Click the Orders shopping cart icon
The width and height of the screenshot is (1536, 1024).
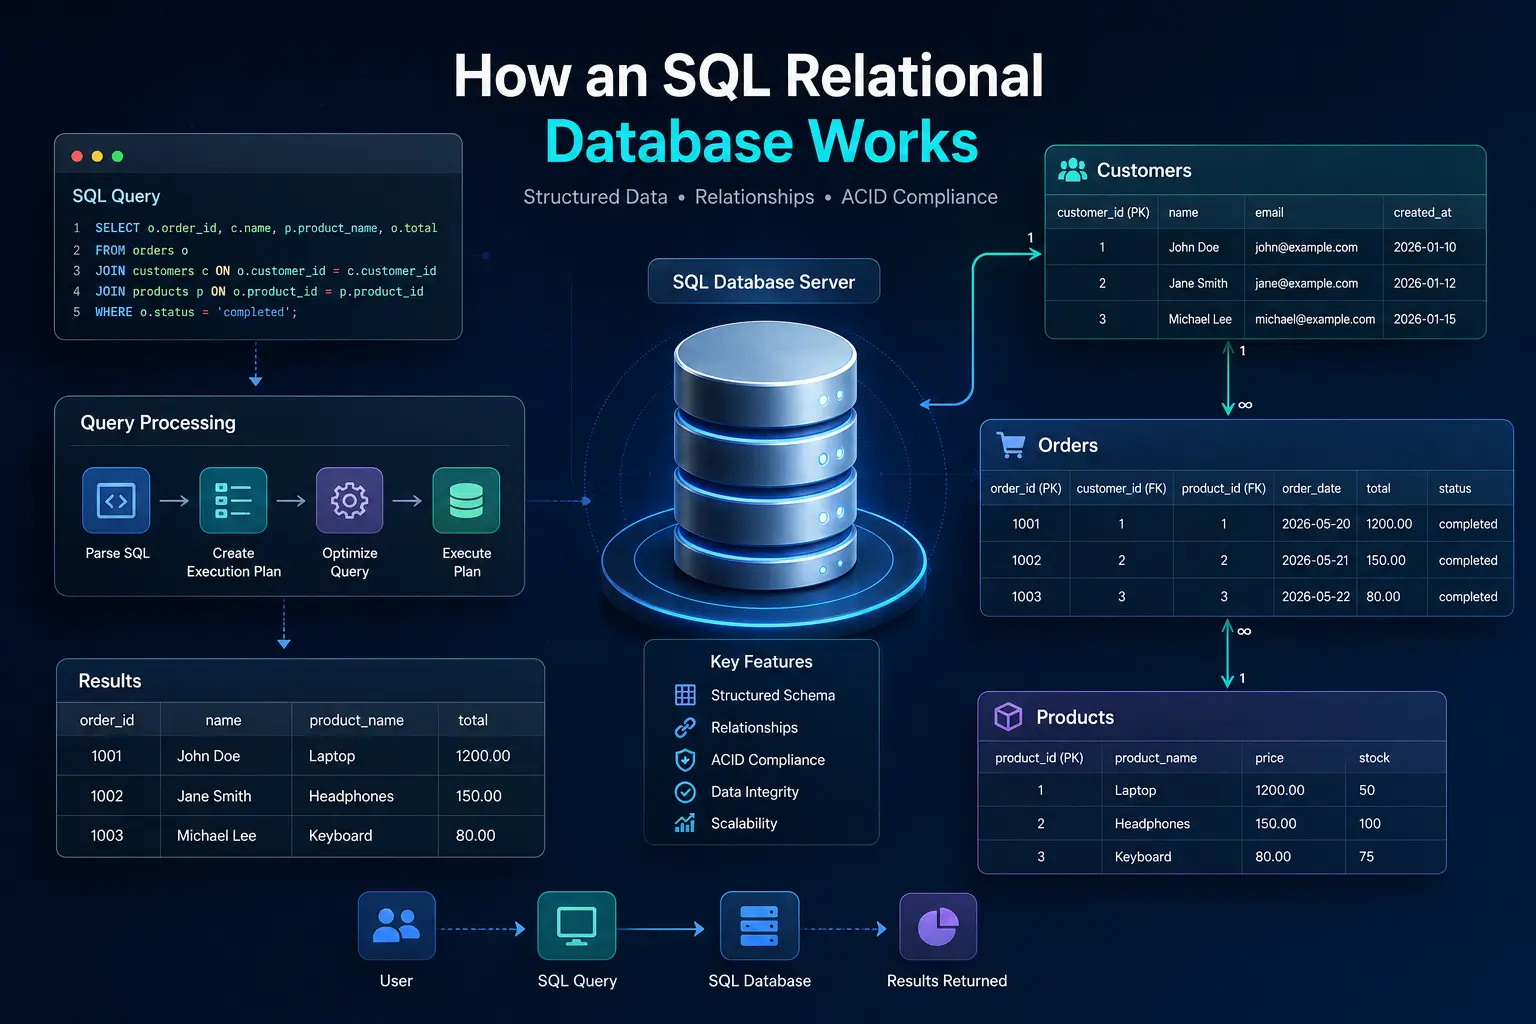[1011, 445]
